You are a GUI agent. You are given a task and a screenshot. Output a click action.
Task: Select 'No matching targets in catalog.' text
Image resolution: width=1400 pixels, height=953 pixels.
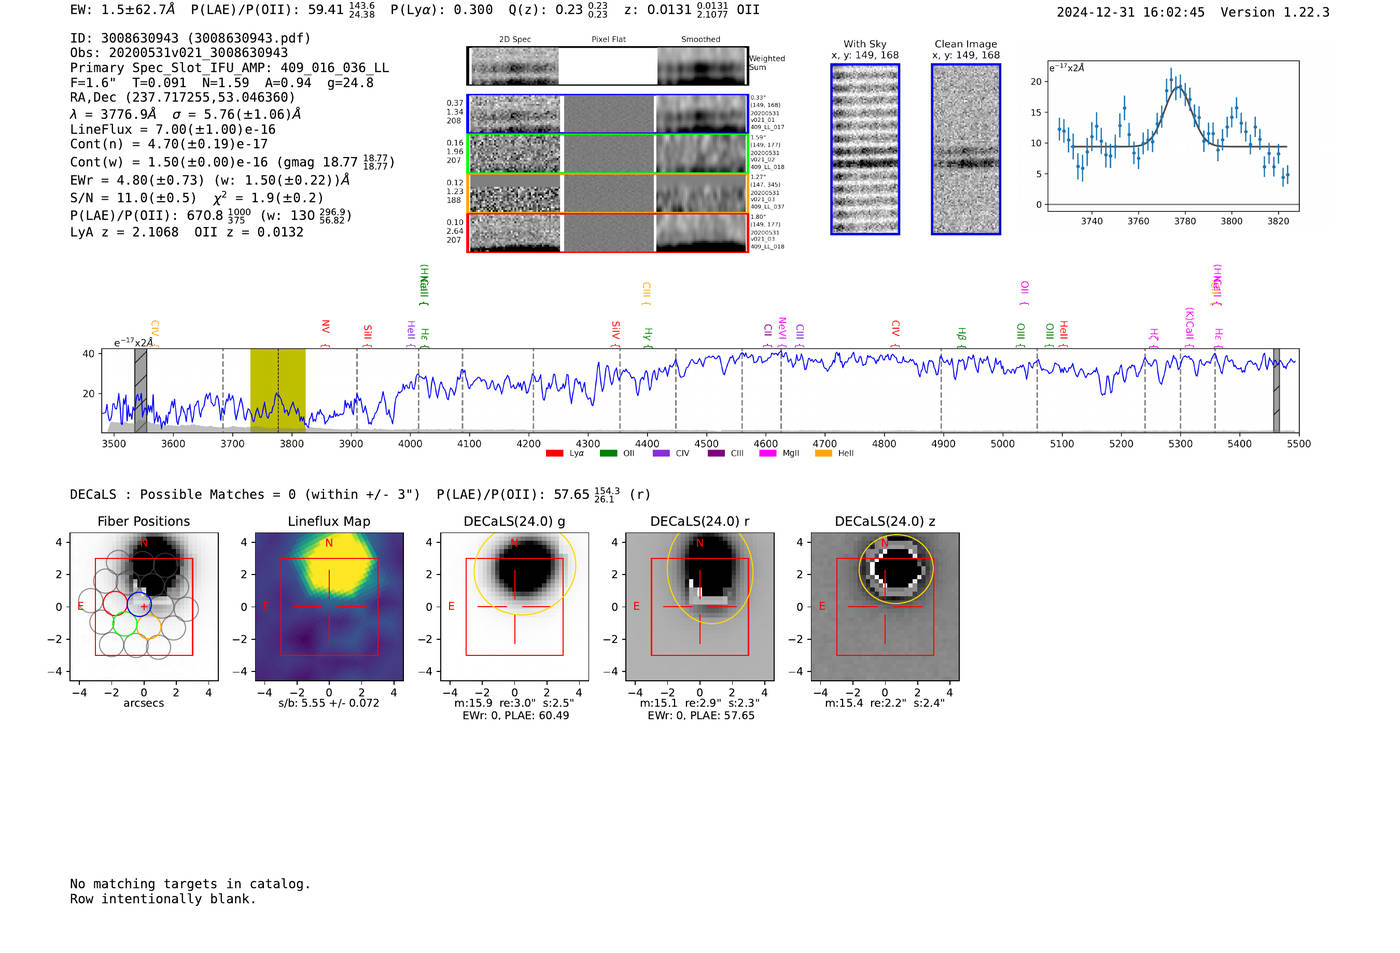click(x=190, y=884)
